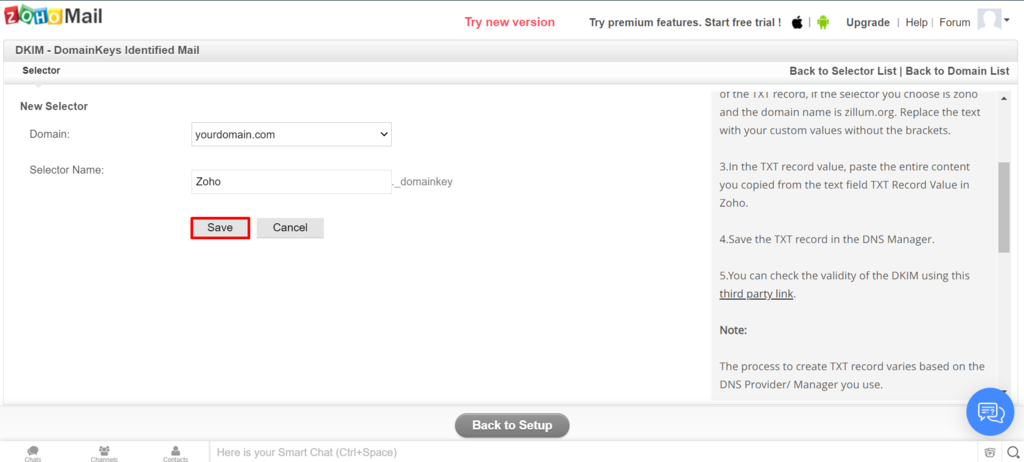The width and height of the screenshot is (1024, 462).
Task: Click the Android app icon
Action: point(823,22)
